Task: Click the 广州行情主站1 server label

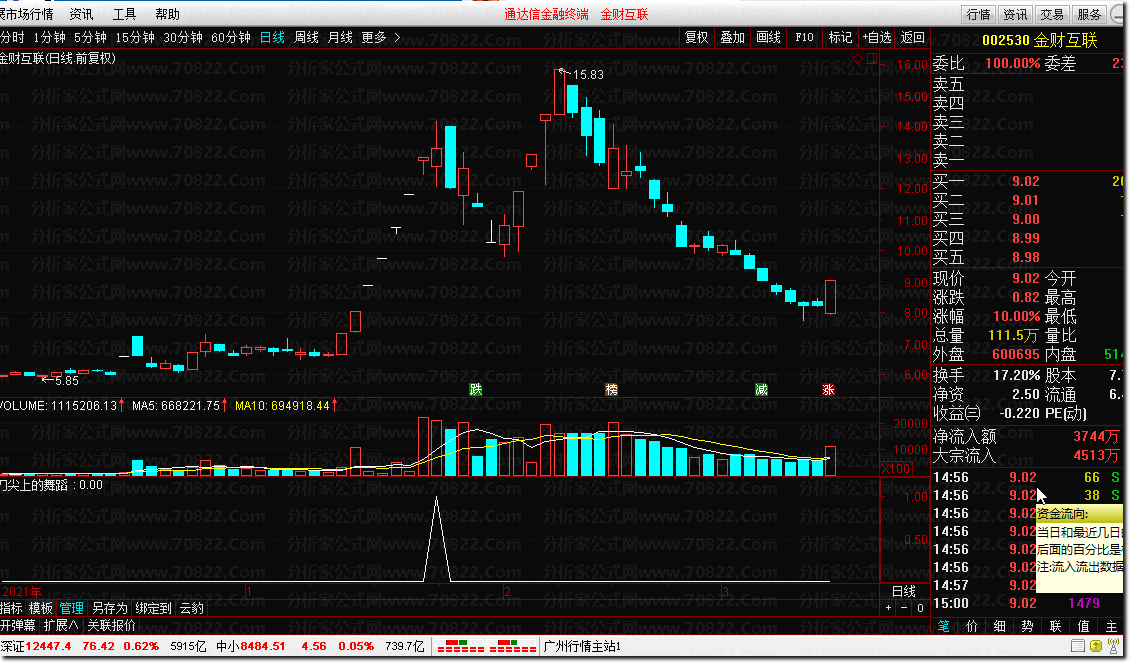Action: 582,646
